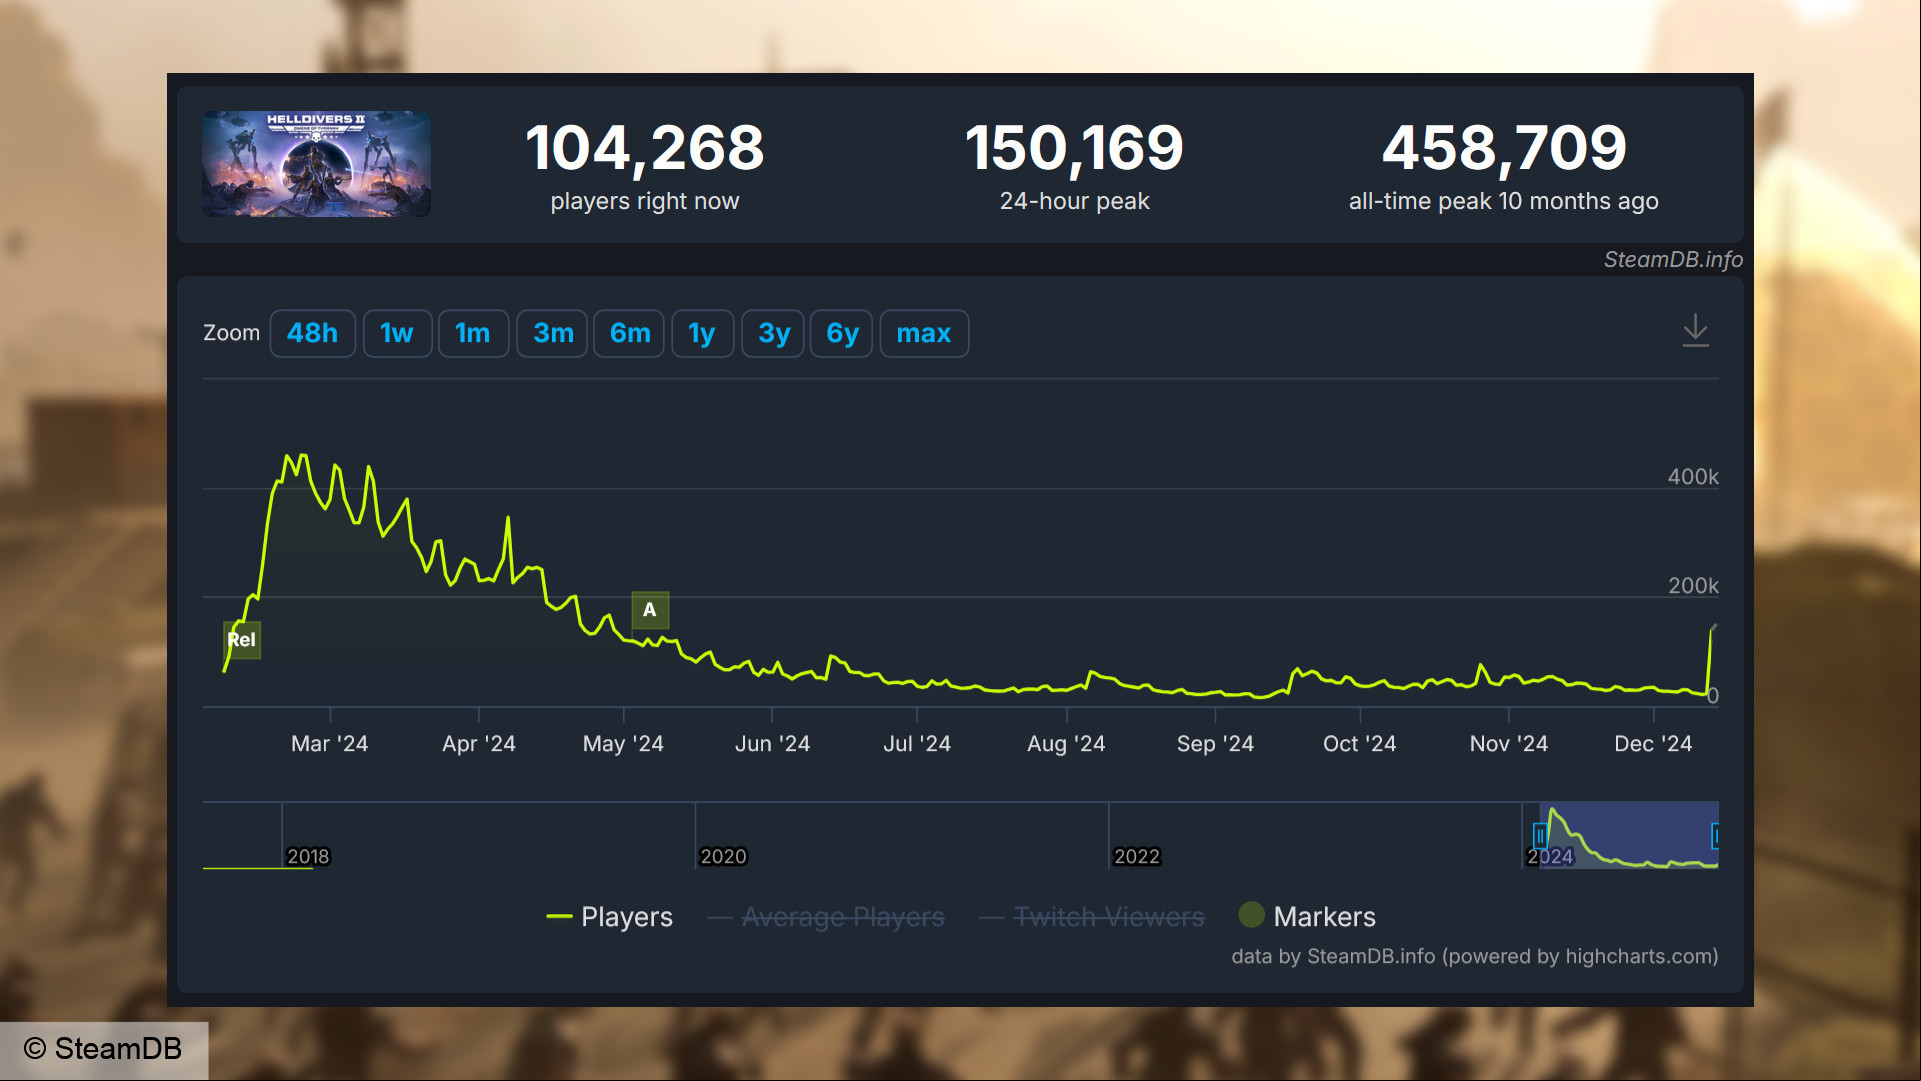Click the Jun '24 axis label
This screenshot has height=1081, width=1921.
[x=772, y=744]
